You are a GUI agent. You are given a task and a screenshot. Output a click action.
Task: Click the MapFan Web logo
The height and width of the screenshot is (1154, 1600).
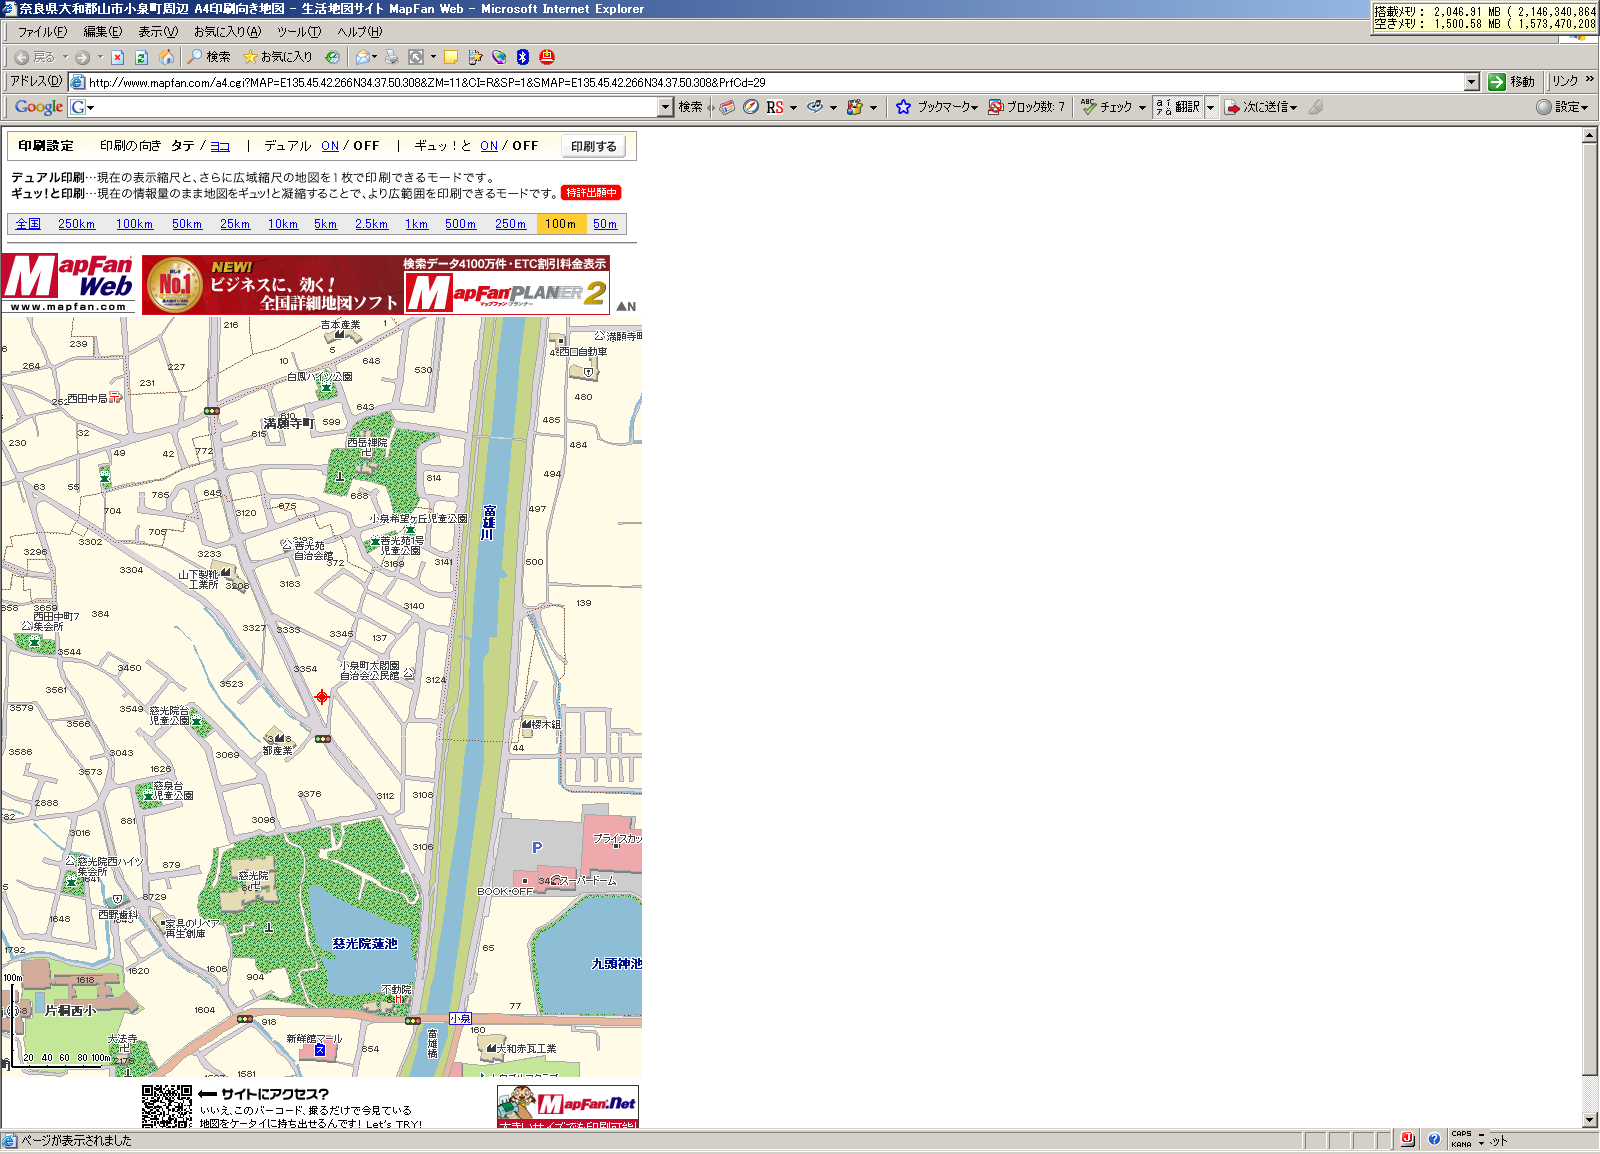coord(68,284)
